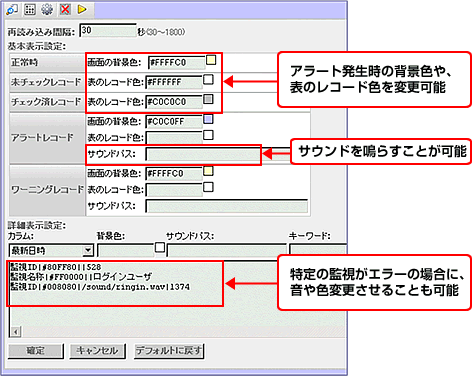Click the デフォルトに戻す button
Screen dimensions: 472x376
(x=169, y=351)
